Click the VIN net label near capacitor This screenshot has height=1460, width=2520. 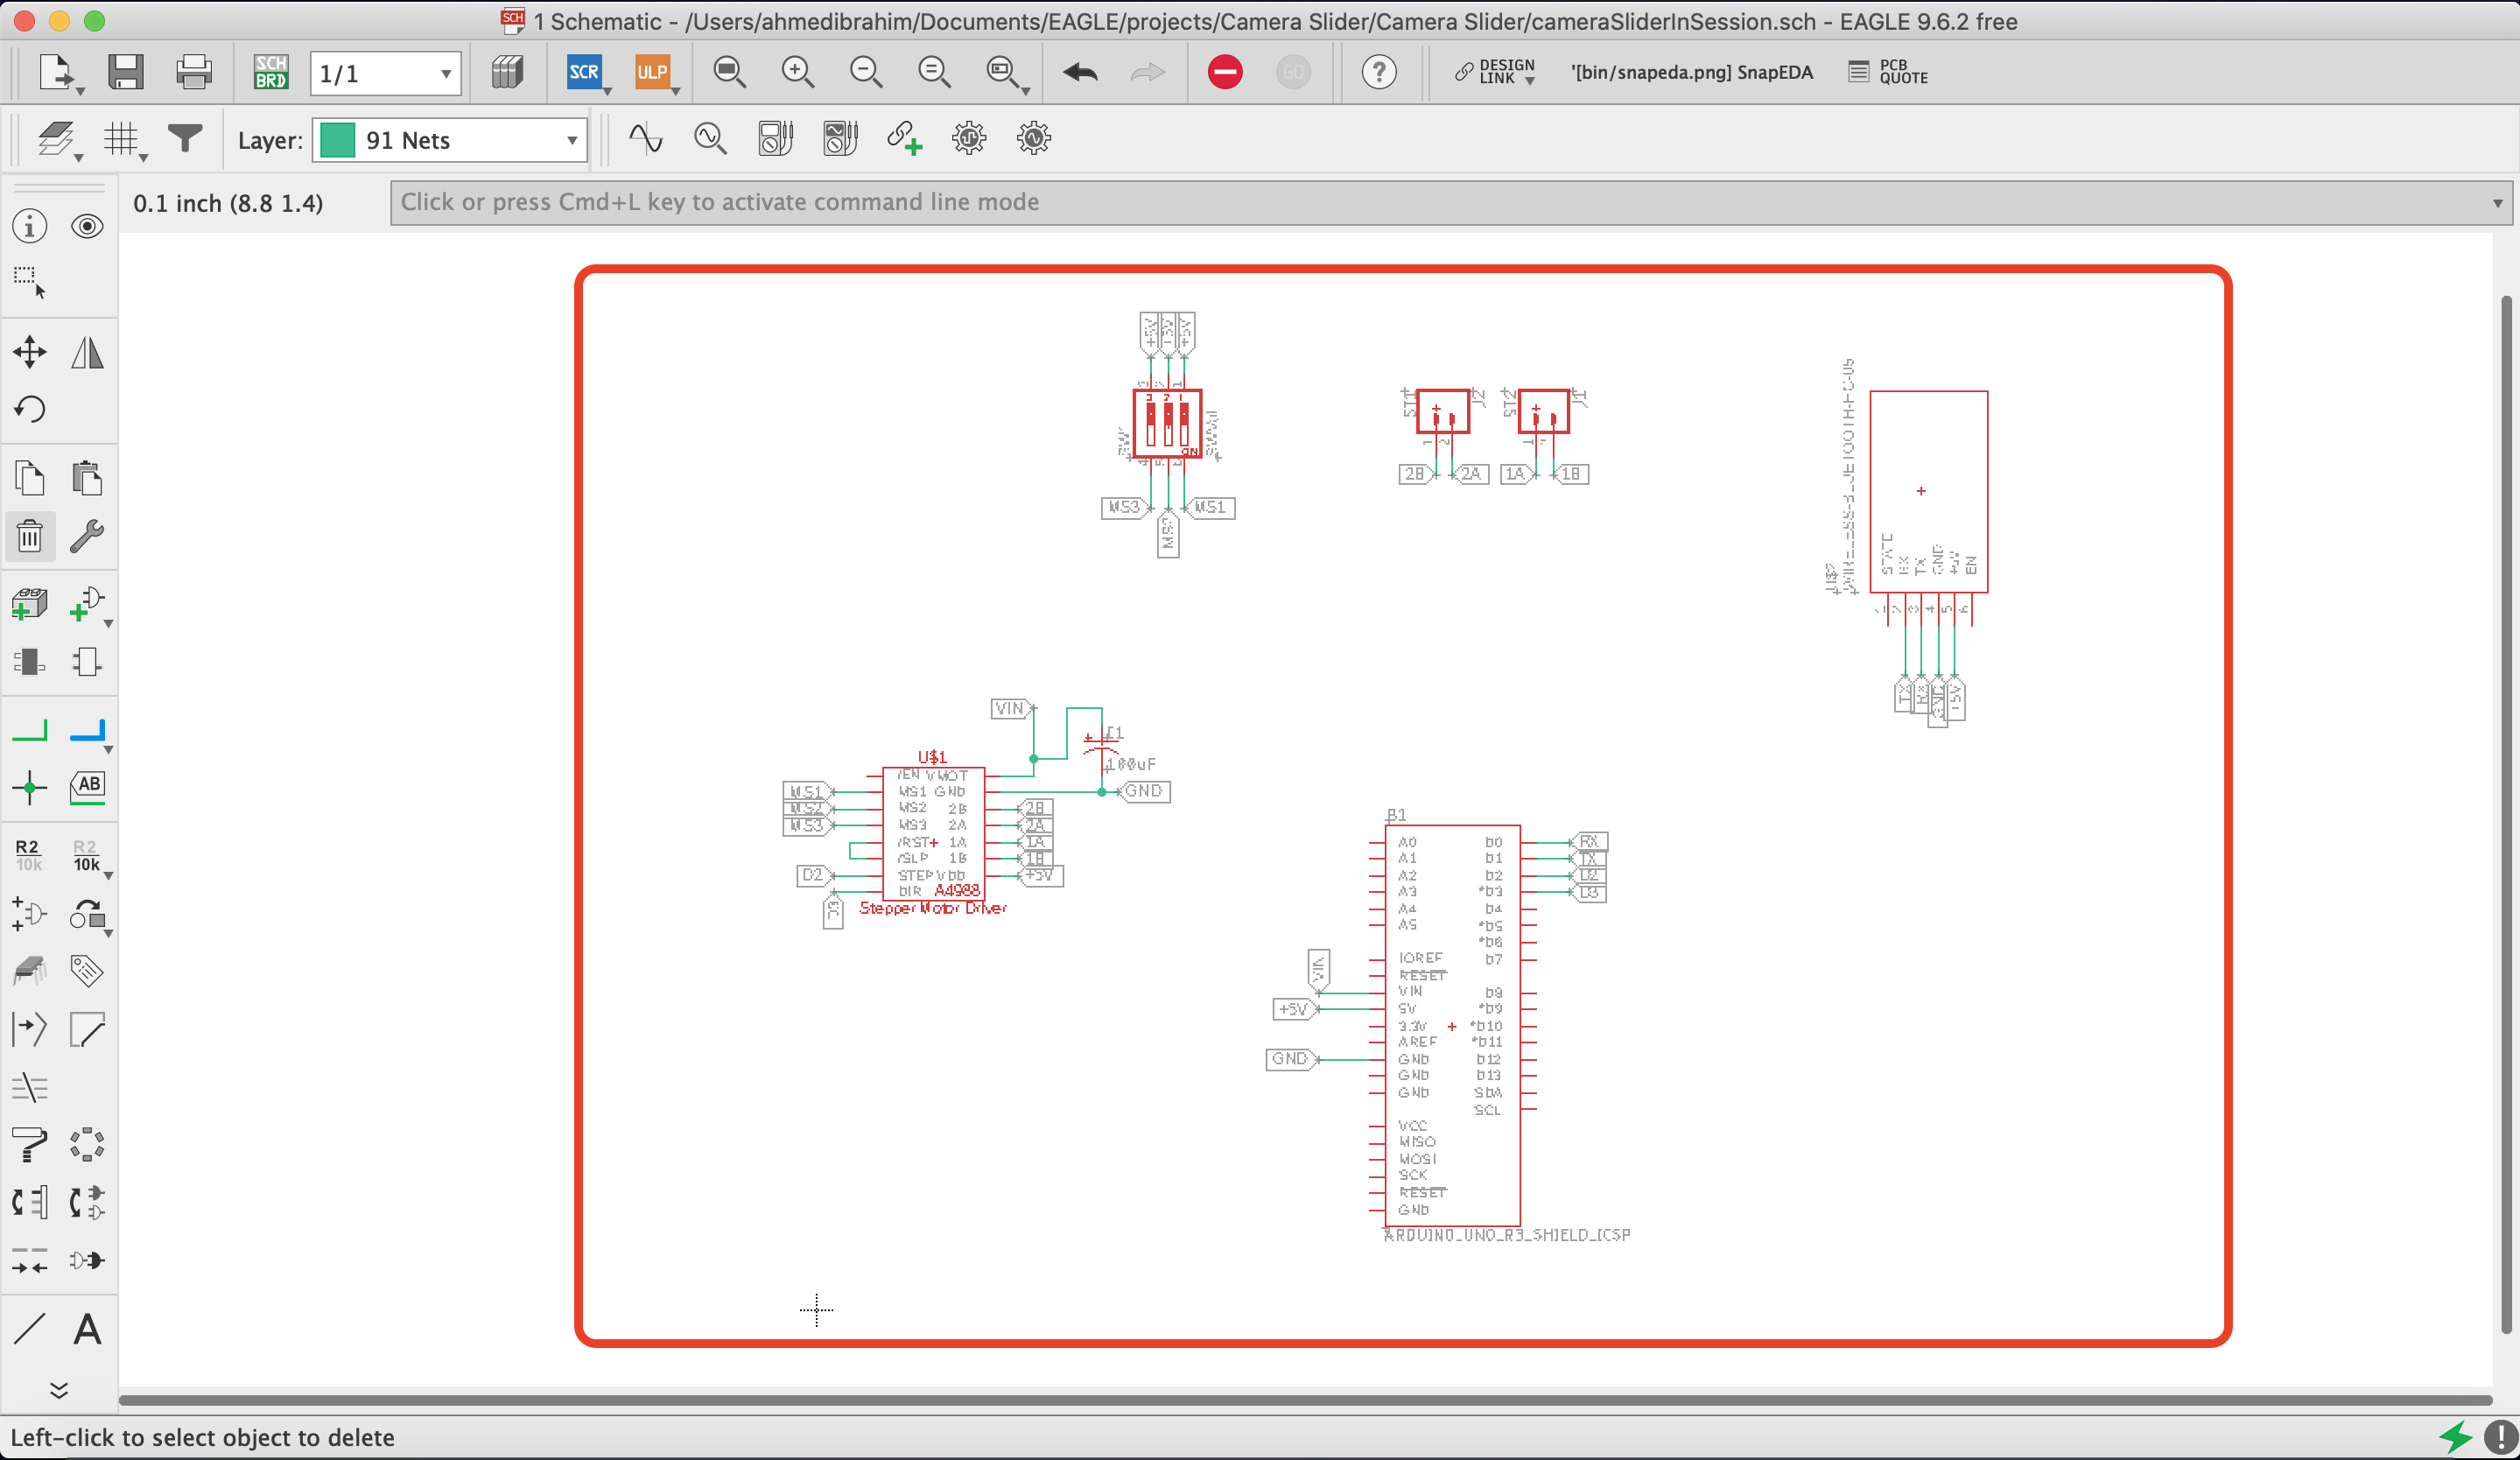pos(1011,708)
